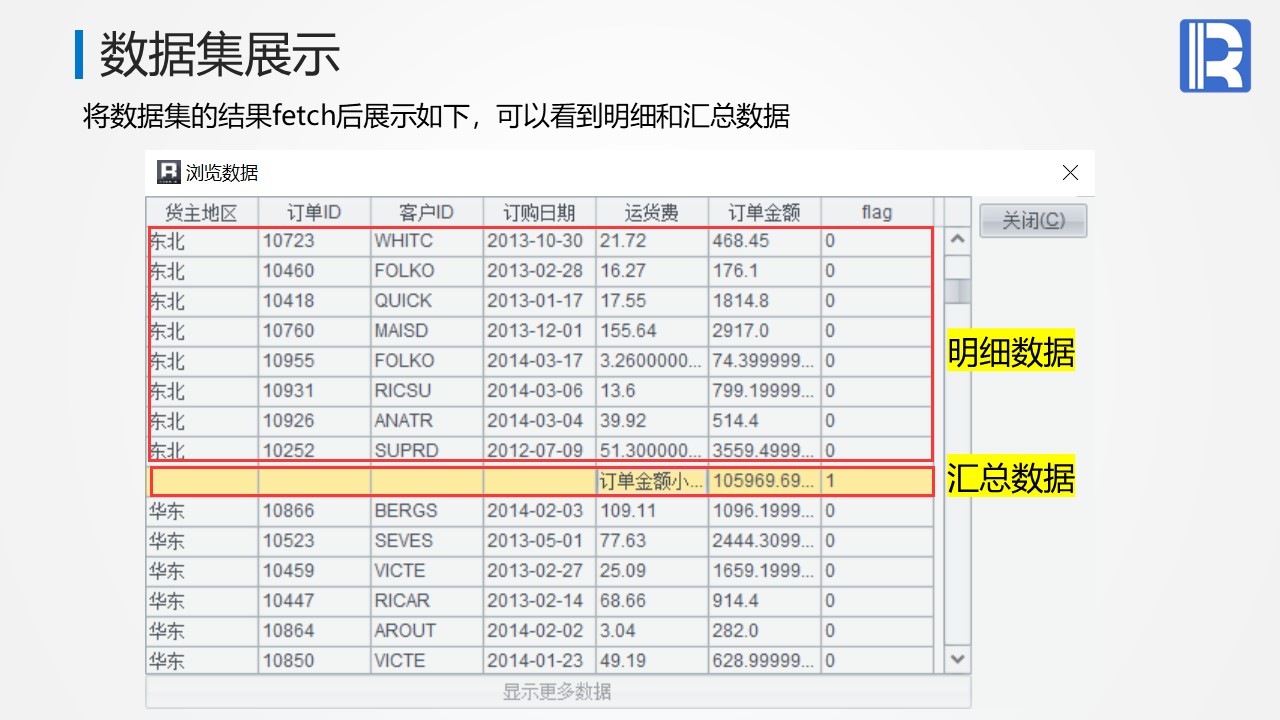Select order ID cell 10866
Screen dimensions: 1280x720
point(314,511)
